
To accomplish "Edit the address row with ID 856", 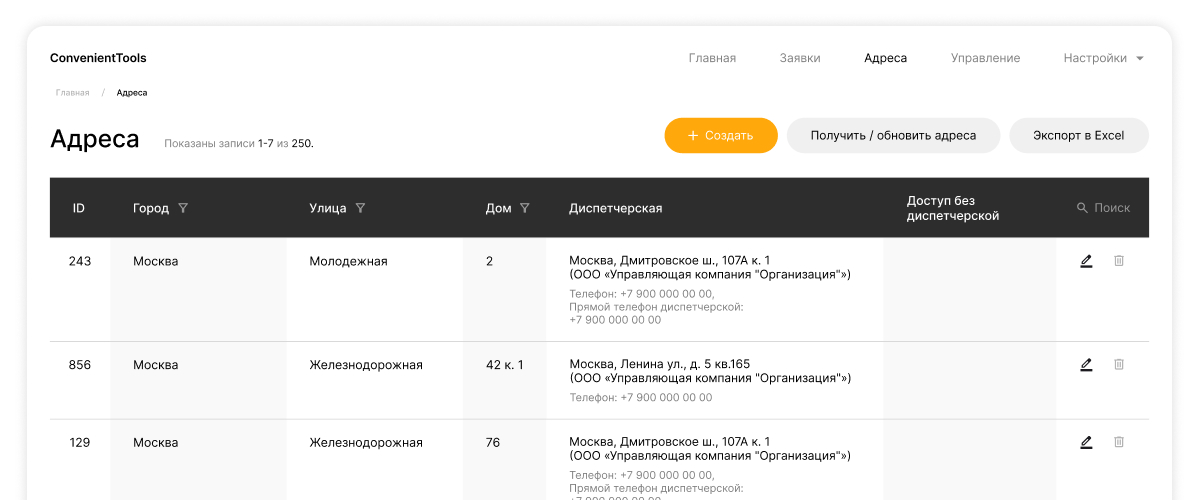I will pos(1086,365).
